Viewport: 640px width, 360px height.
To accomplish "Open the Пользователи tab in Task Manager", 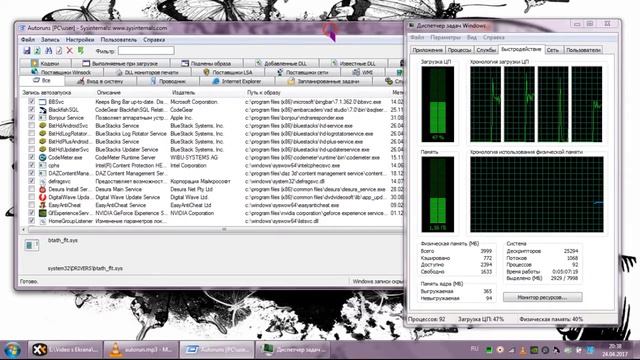I will [x=583, y=50].
